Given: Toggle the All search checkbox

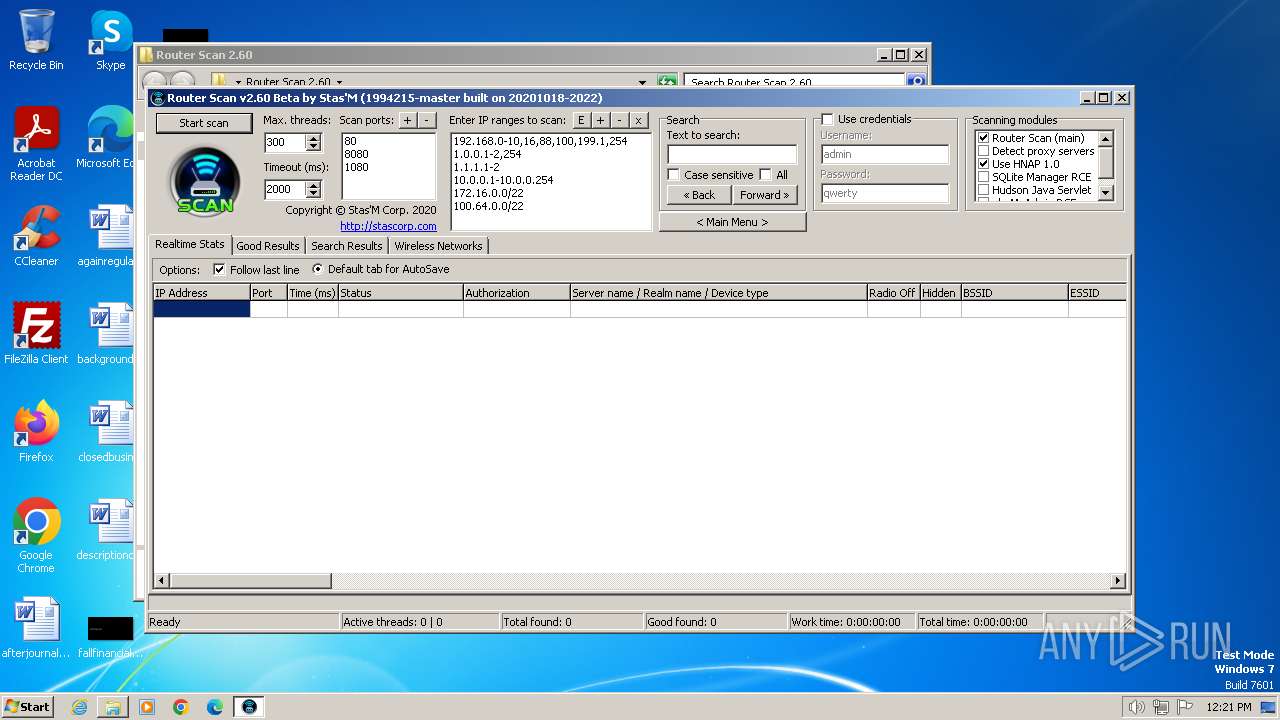Looking at the screenshot, I should click(765, 175).
